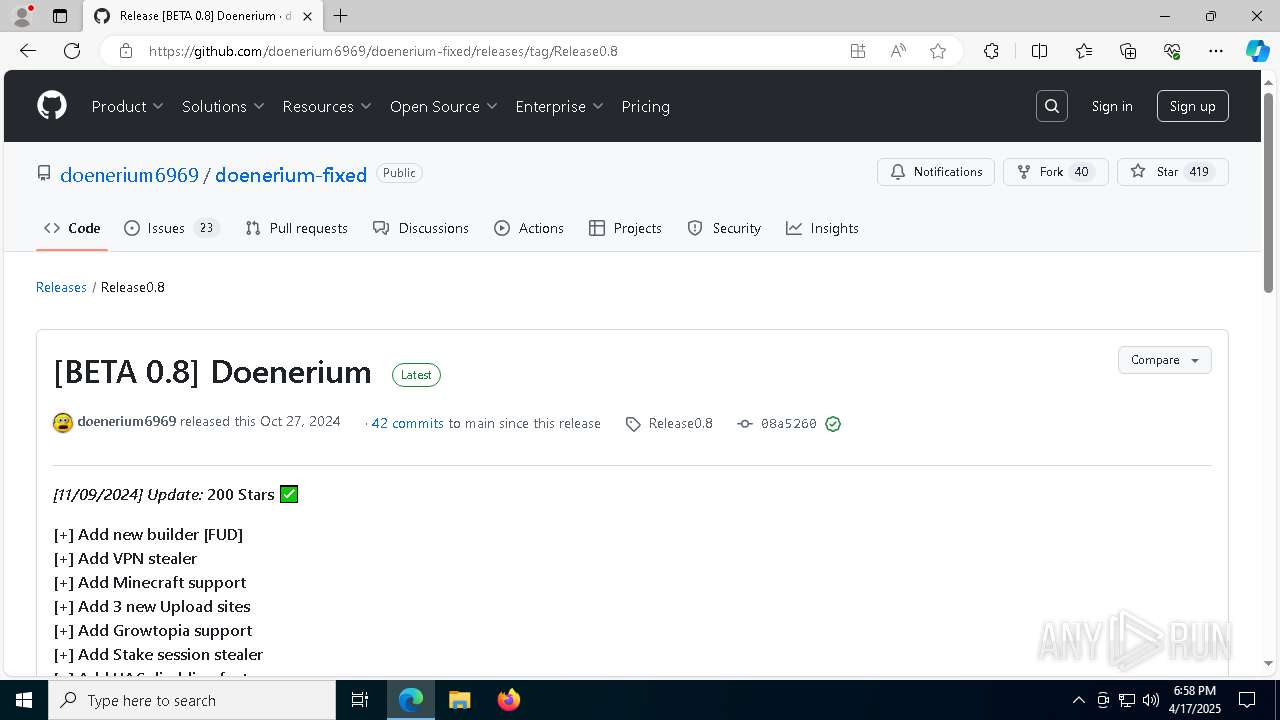Expand the Enterprise menu

click(560, 106)
